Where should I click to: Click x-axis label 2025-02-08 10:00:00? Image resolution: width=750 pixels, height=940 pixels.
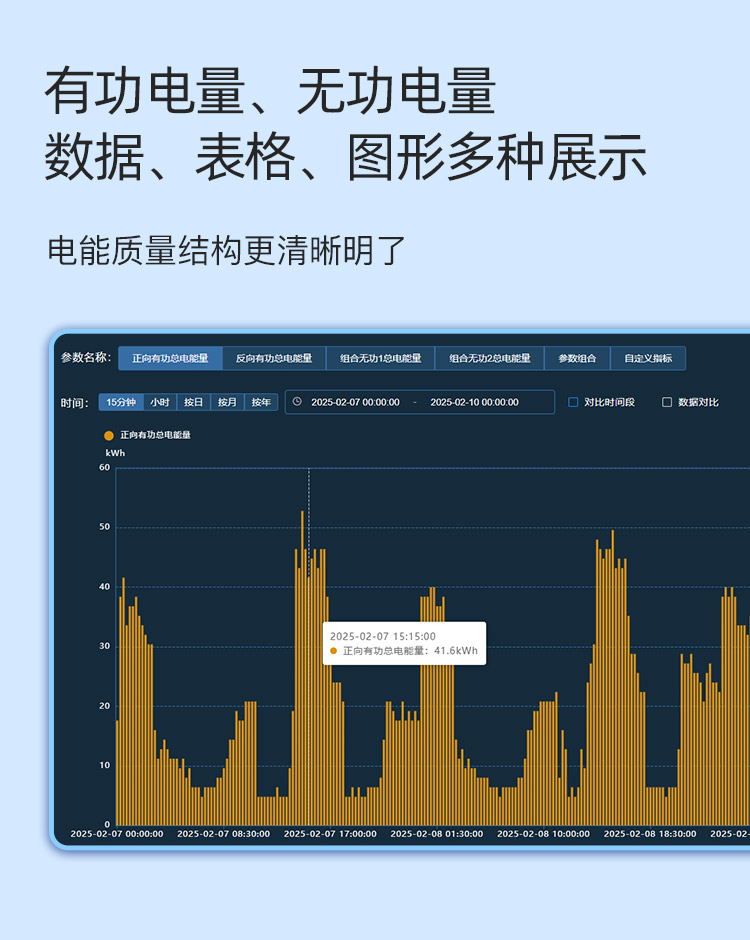click(543, 833)
